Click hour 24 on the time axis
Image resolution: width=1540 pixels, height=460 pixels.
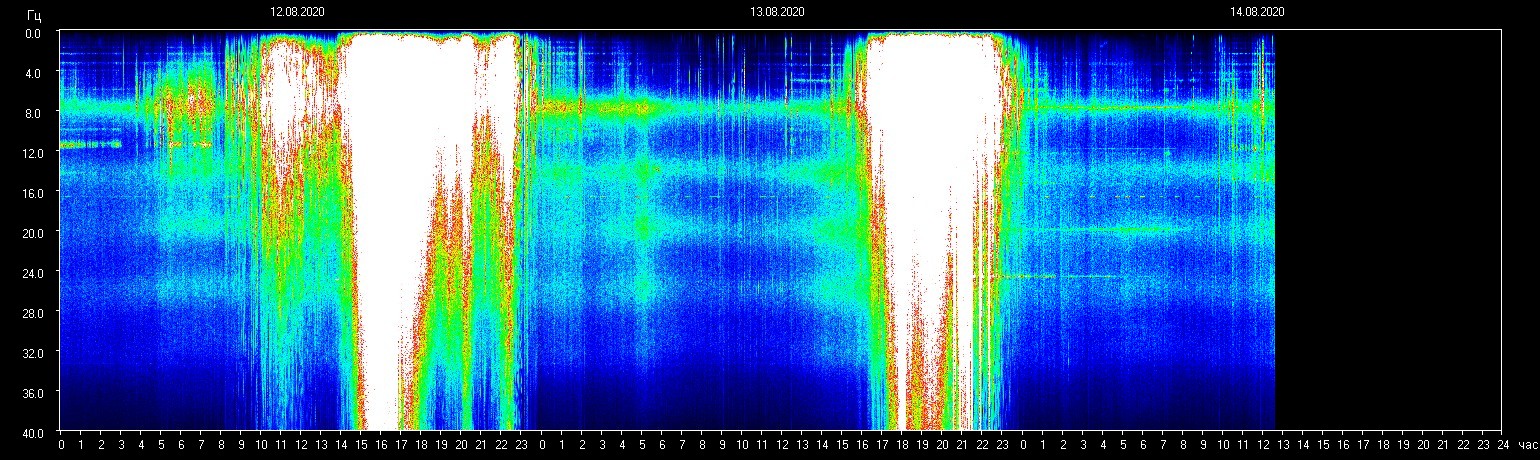(1502, 444)
